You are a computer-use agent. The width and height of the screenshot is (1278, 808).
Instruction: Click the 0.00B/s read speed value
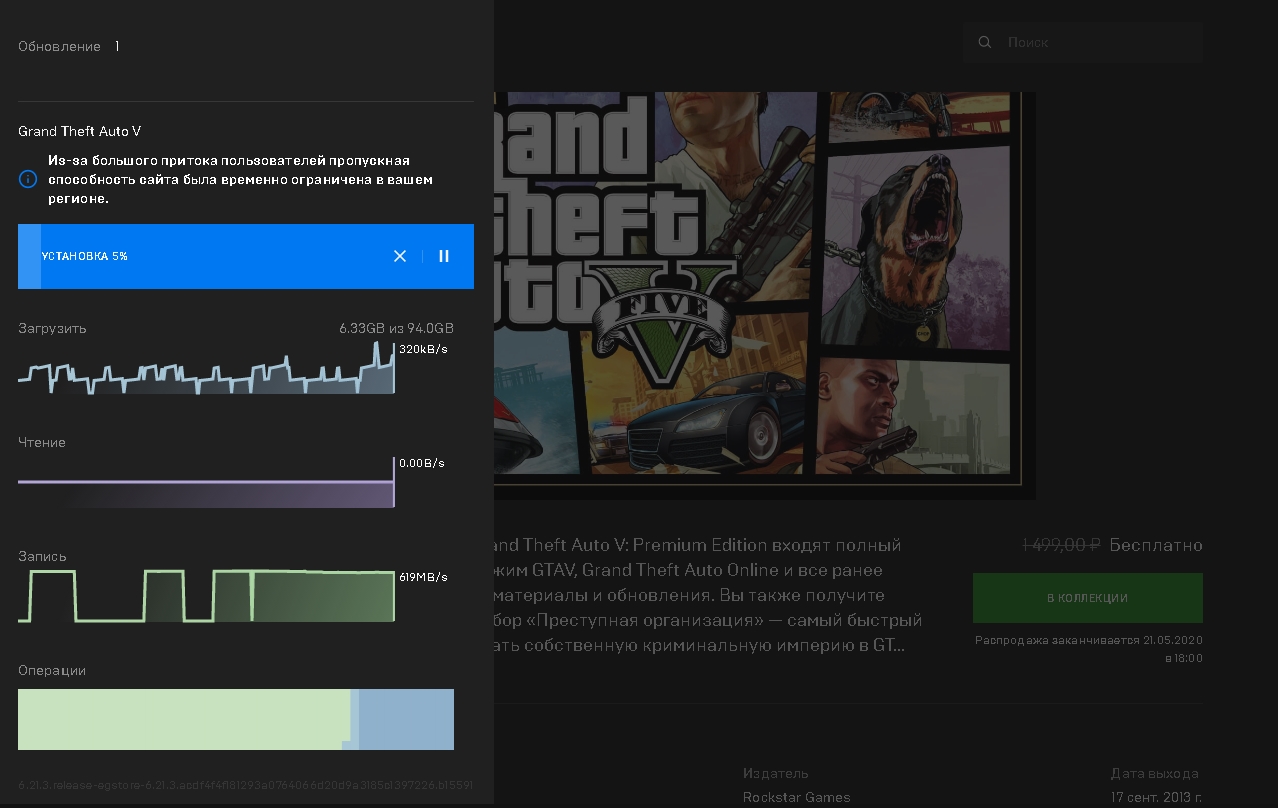pos(422,463)
